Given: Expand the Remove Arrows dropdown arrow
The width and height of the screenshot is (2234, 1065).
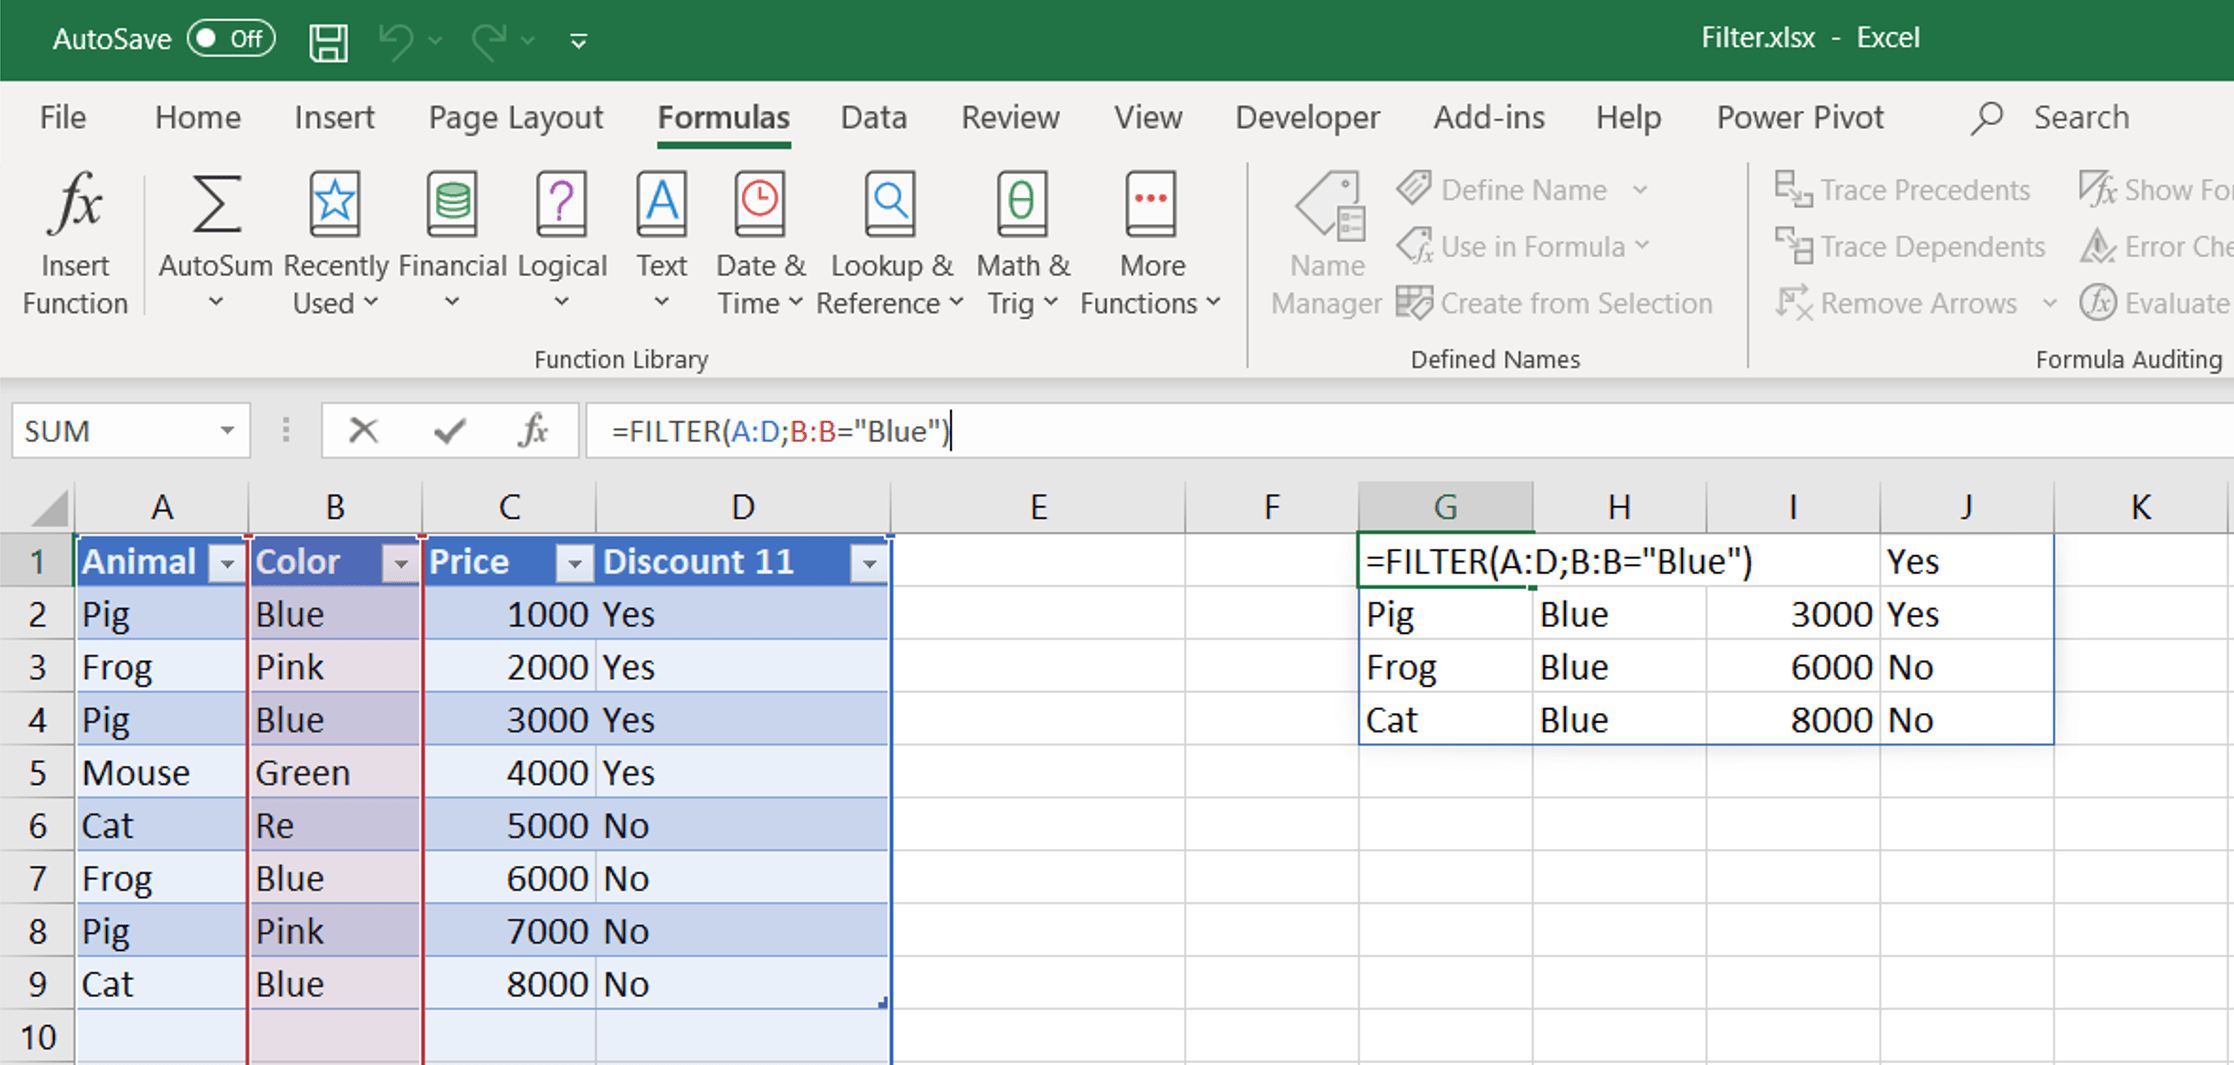Looking at the screenshot, I should pyautogui.click(x=2049, y=303).
